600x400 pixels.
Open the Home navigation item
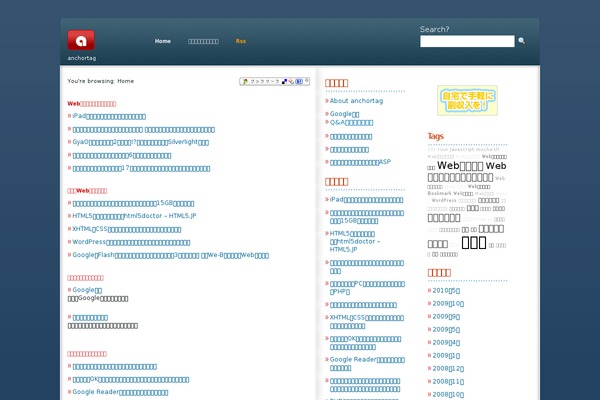163,41
